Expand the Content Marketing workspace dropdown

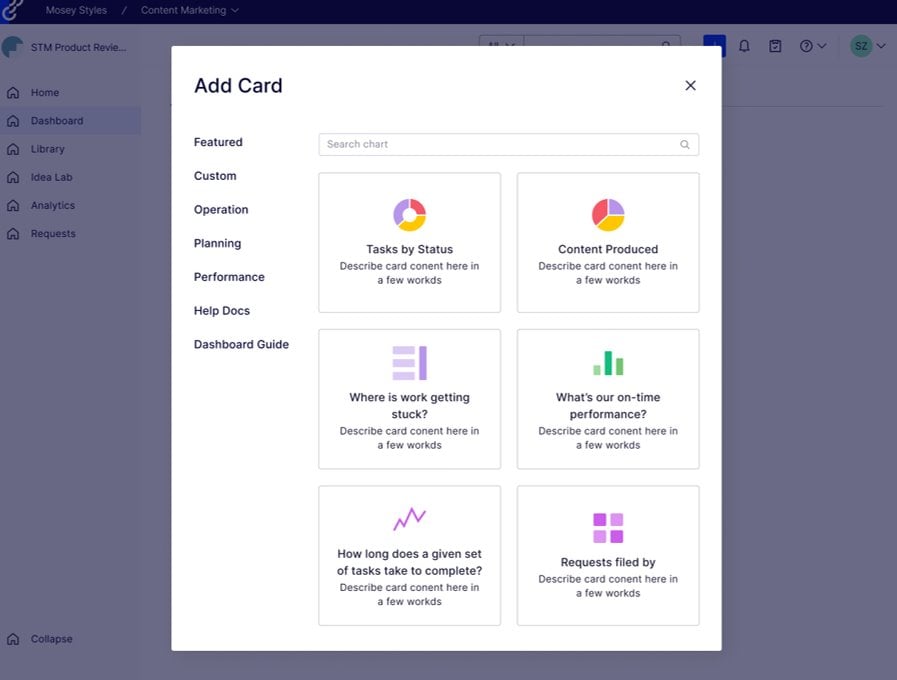190,10
